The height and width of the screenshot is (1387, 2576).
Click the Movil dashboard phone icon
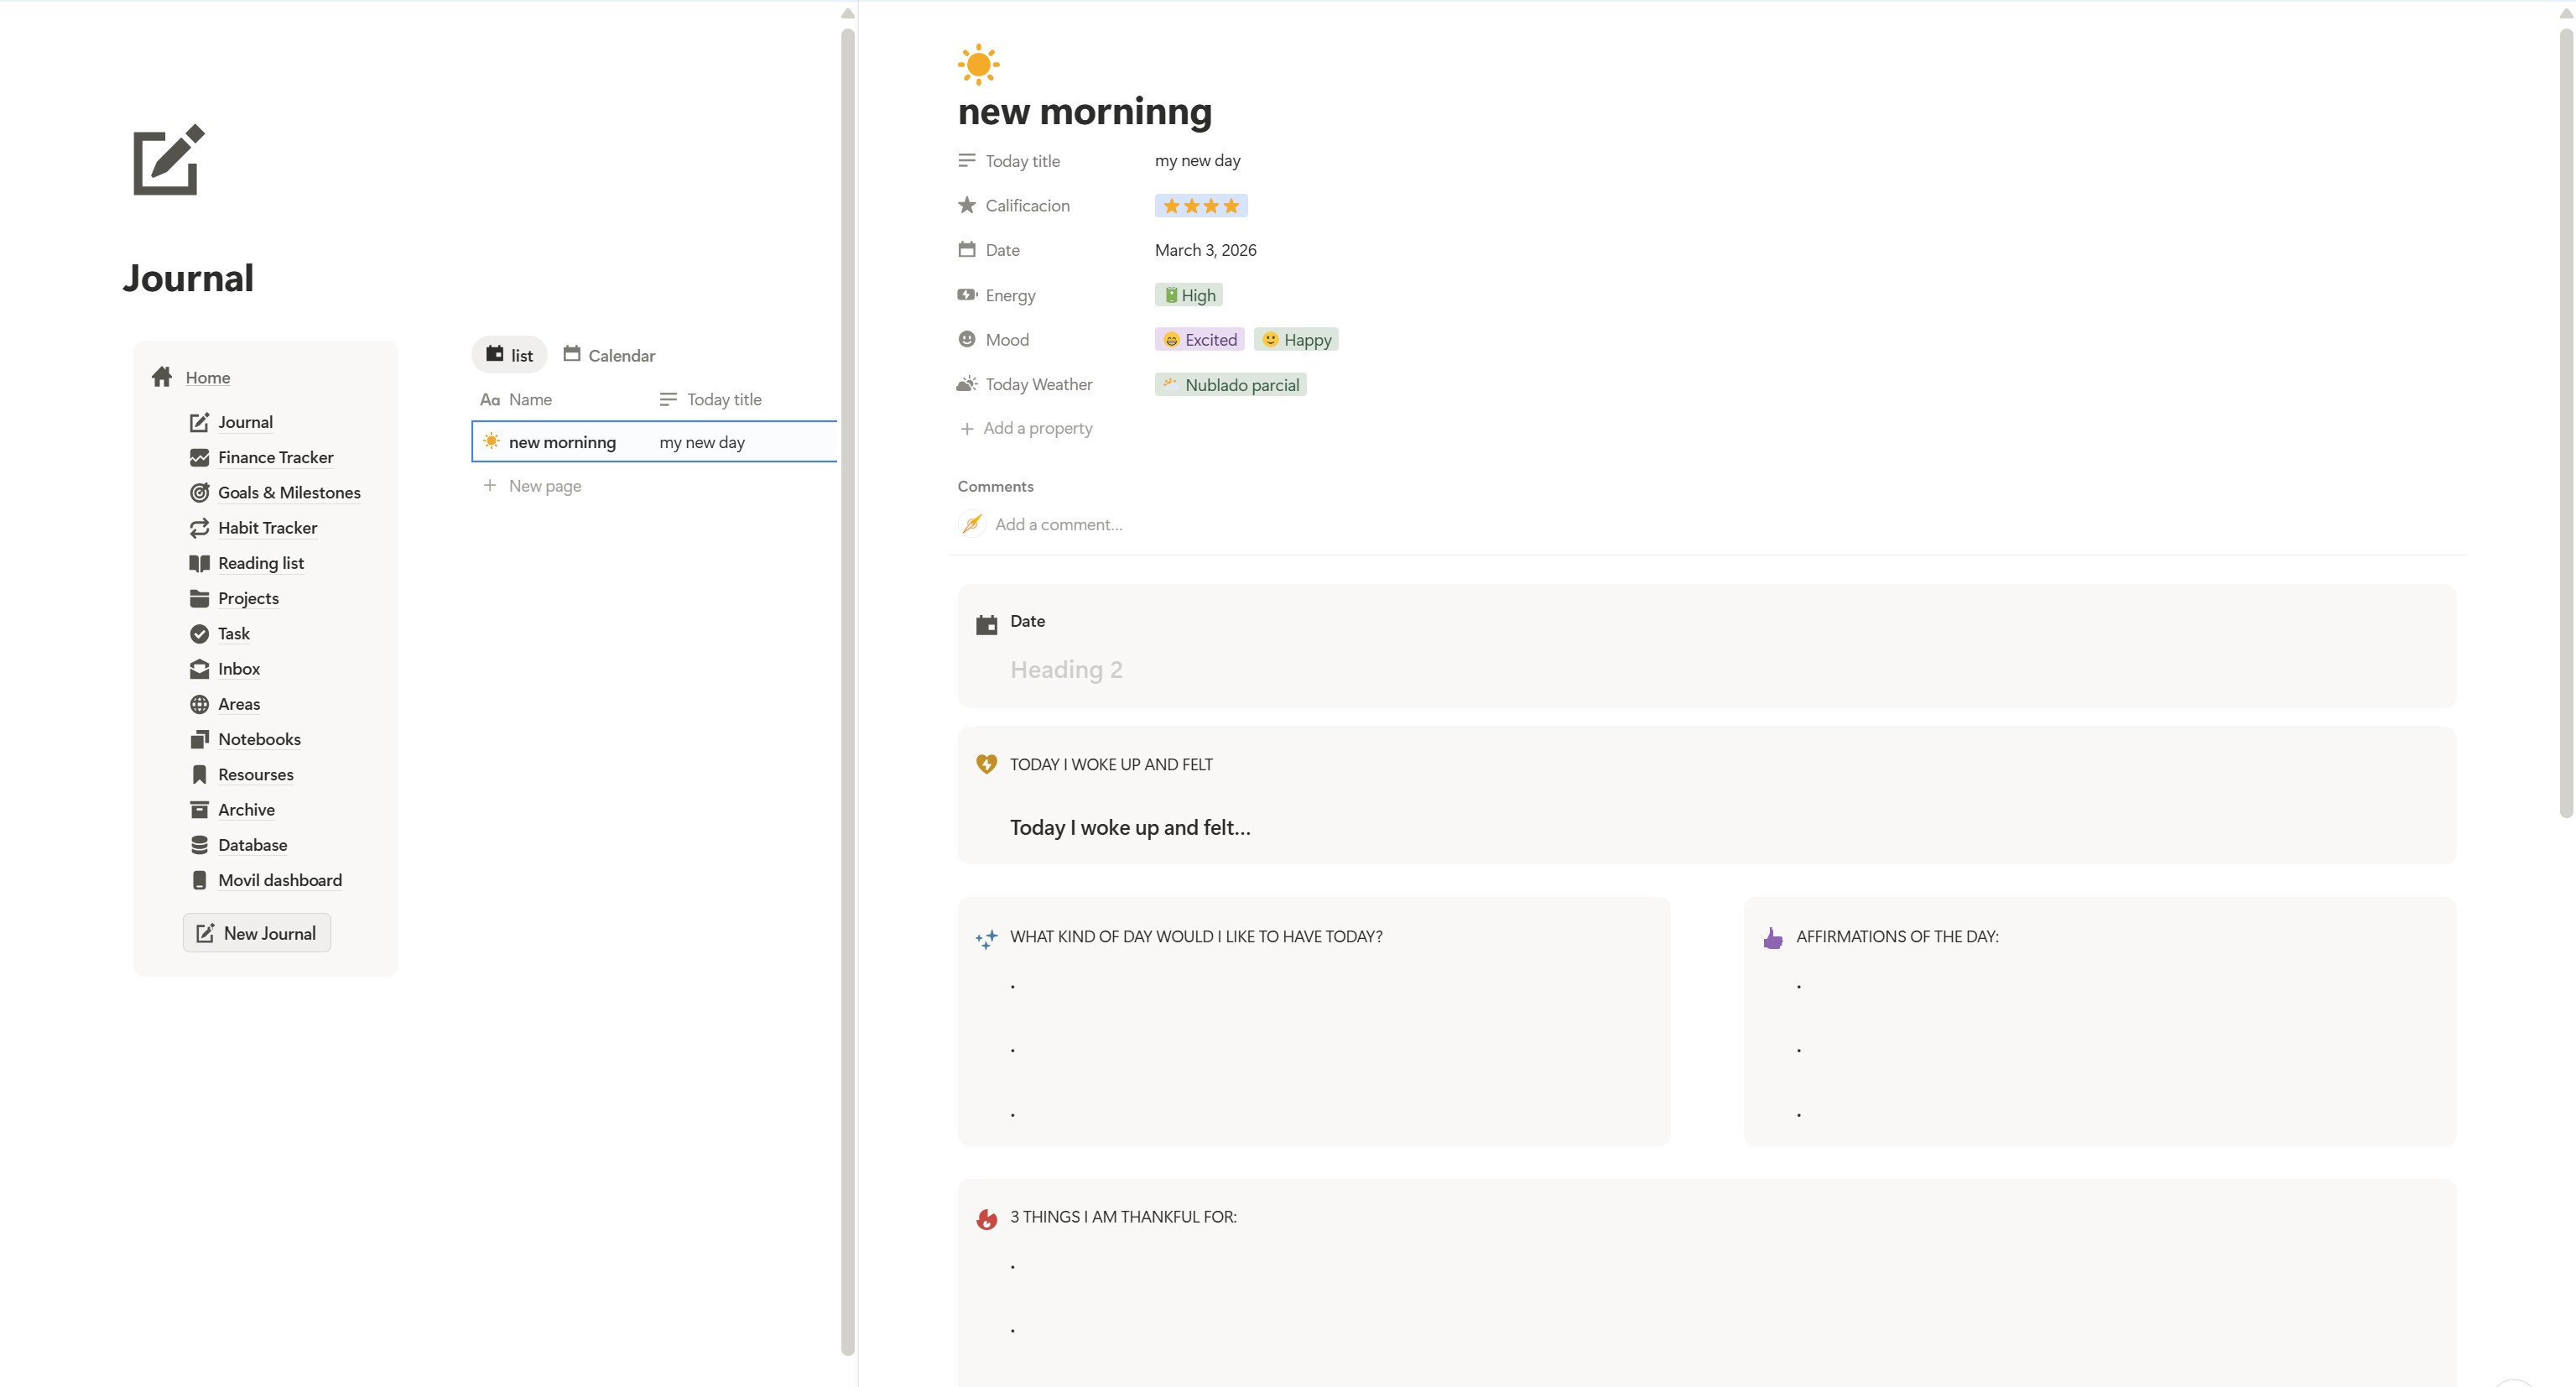[200, 880]
